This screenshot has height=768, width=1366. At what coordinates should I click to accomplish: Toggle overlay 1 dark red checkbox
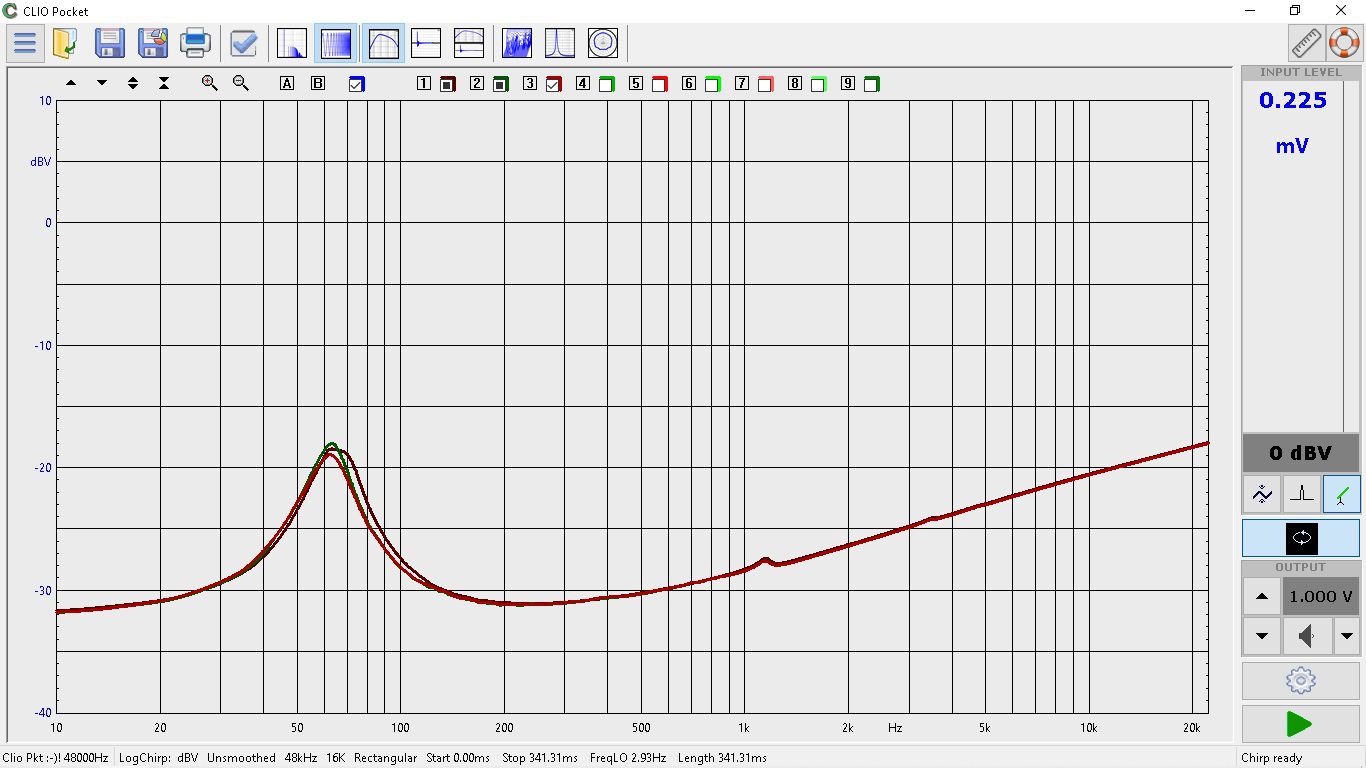click(448, 84)
